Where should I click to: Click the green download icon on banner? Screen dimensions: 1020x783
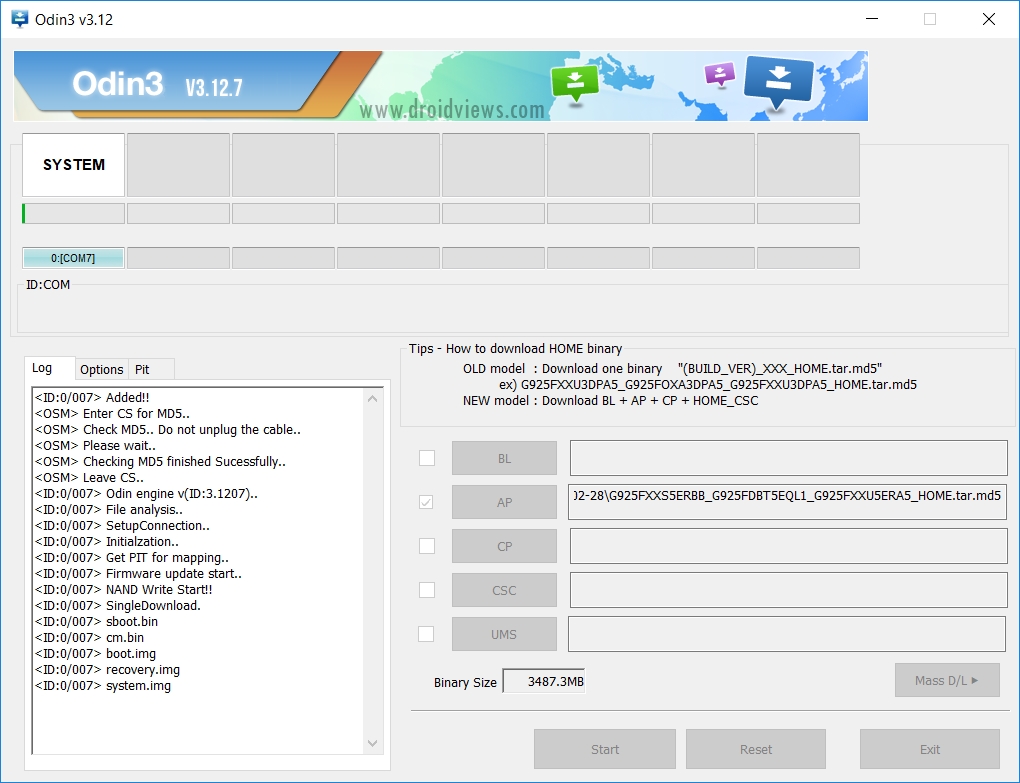click(574, 83)
